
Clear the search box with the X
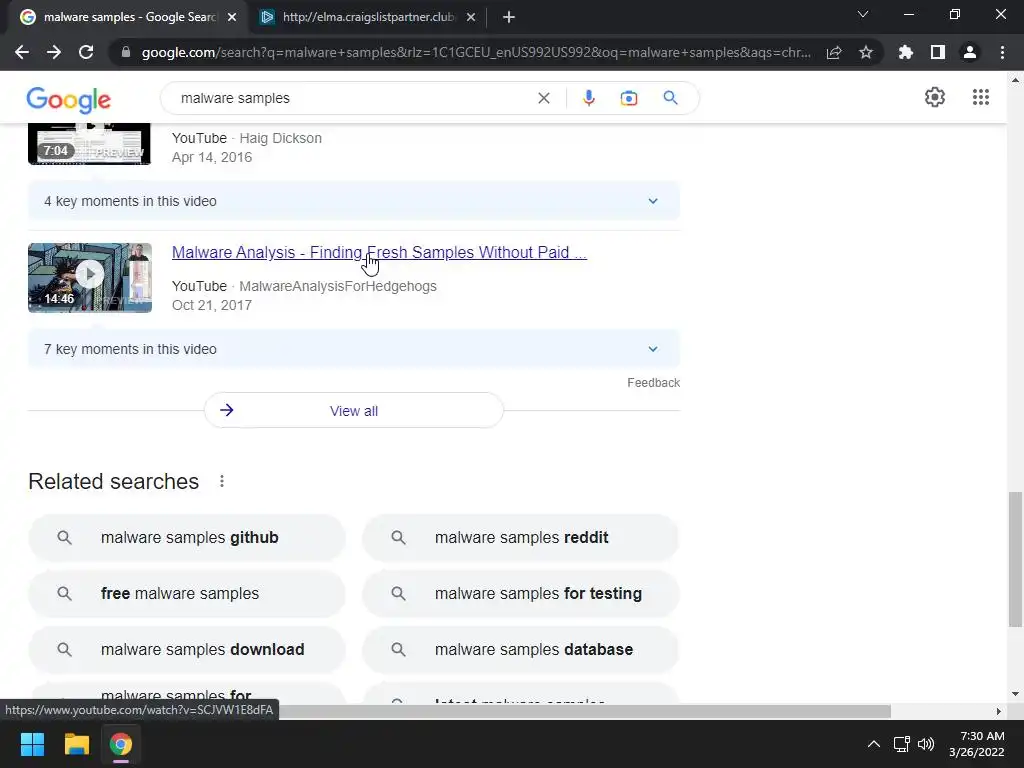coord(543,98)
